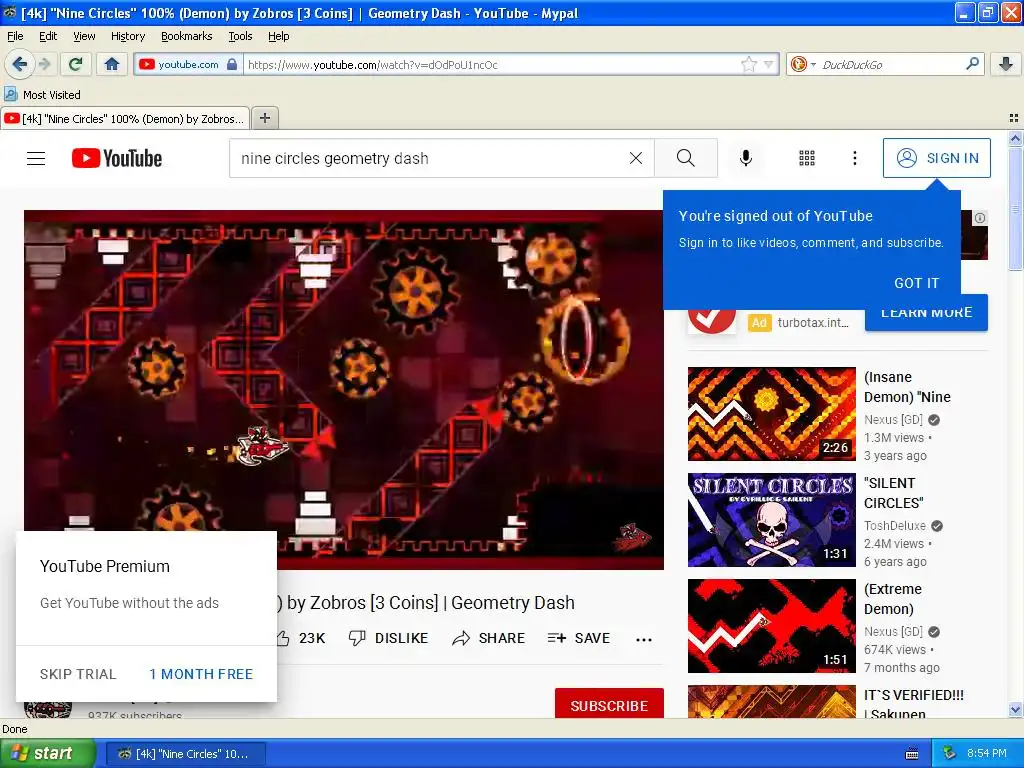The width and height of the screenshot is (1024, 768).
Task: Click the SIGN IN button
Action: click(x=936, y=158)
